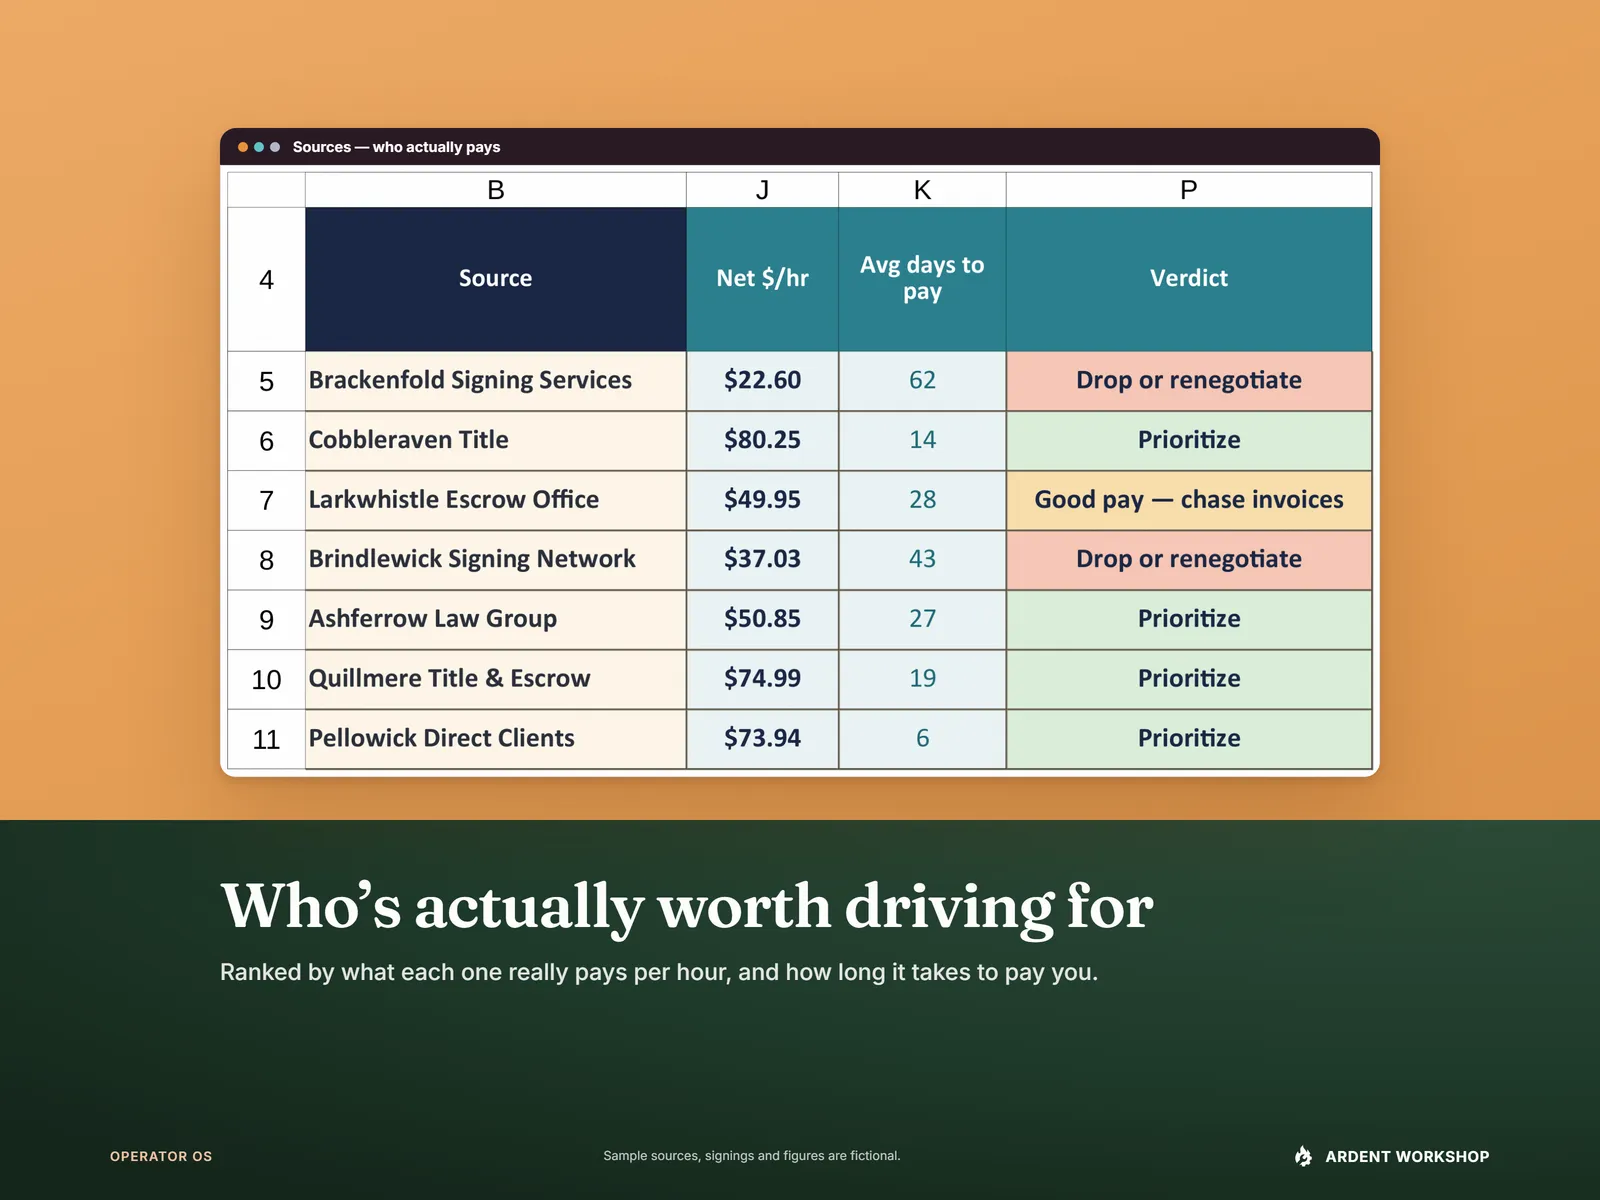This screenshot has width=1600, height=1200.
Task: Click the gray window dot in title bar
Action: (275, 147)
